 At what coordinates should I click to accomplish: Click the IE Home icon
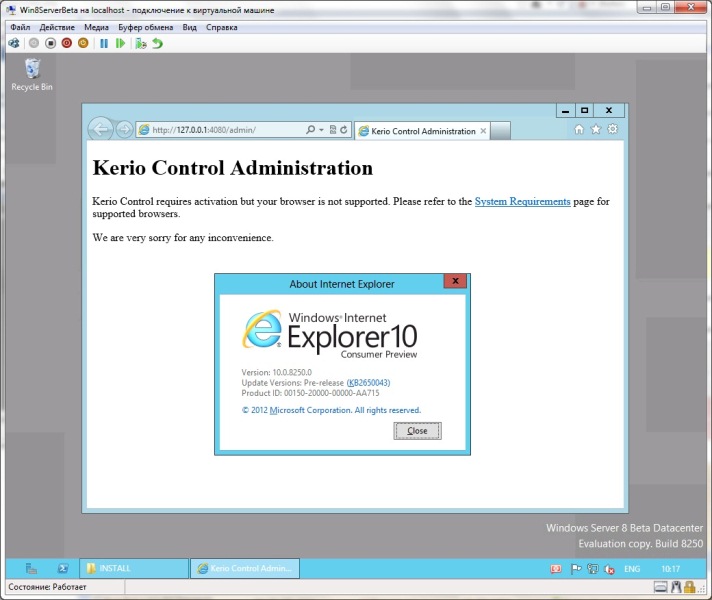pyautogui.click(x=578, y=129)
